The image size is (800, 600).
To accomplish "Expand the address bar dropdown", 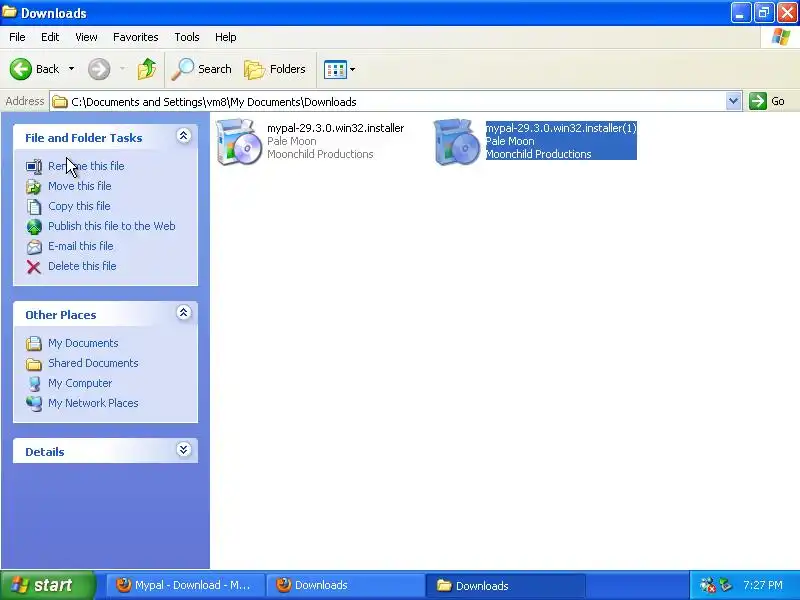I will tap(733, 101).
